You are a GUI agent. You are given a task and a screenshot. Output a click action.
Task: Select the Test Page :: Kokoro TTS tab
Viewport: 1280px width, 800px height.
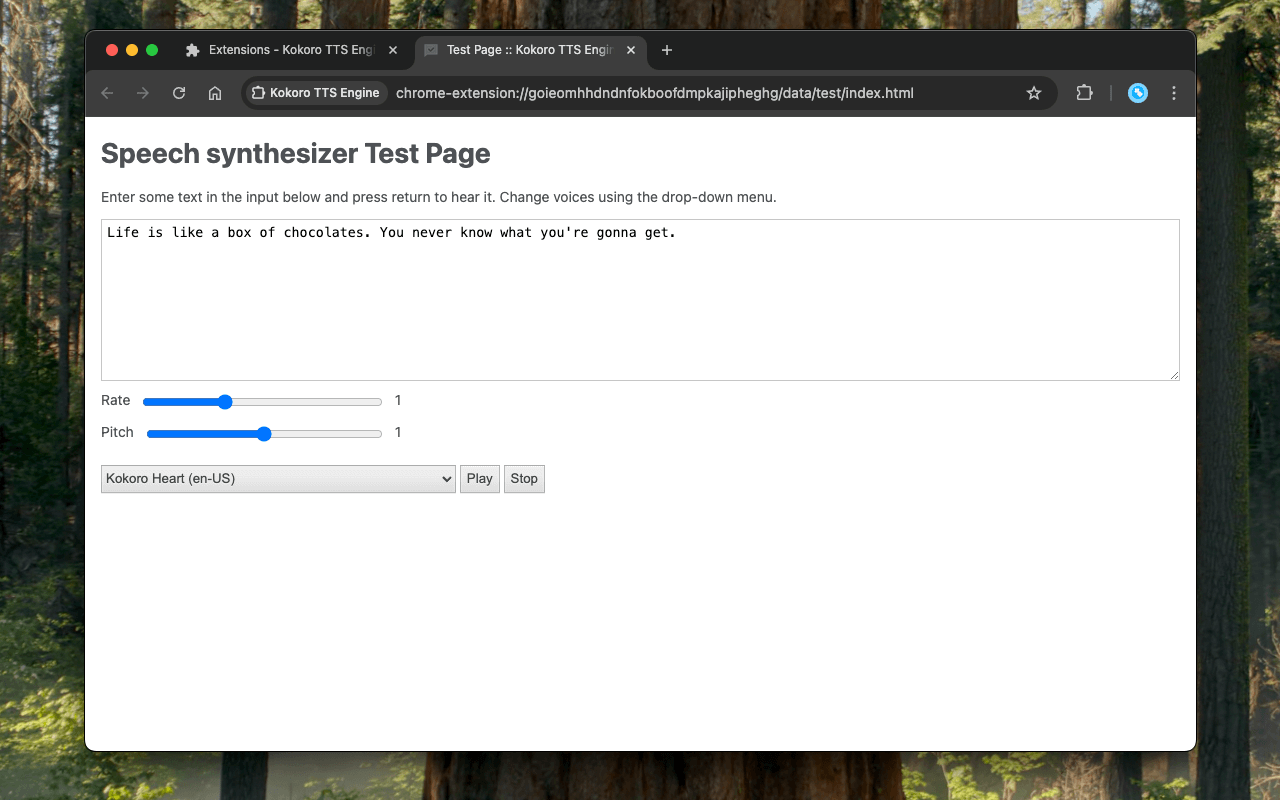(529, 50)
